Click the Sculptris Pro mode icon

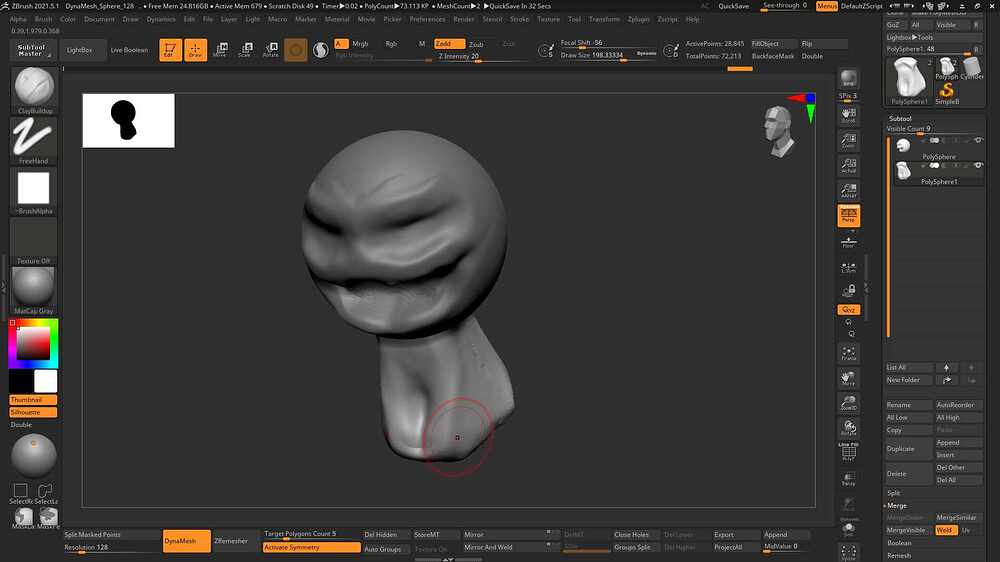[321, 50]
